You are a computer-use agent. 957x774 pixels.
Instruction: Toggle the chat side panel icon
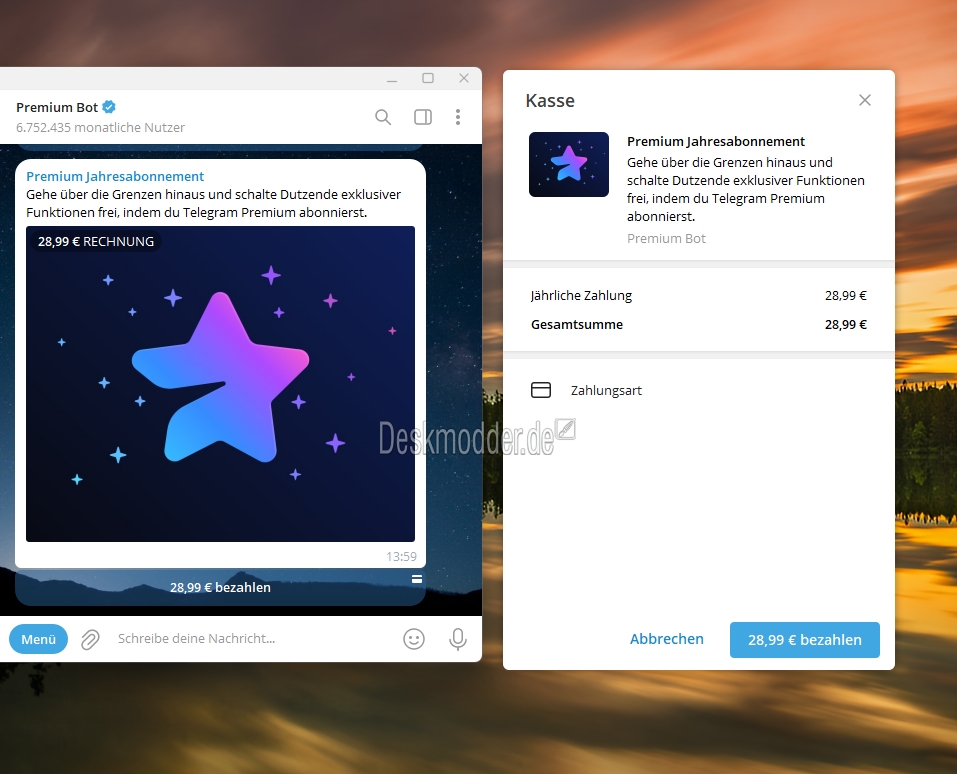pos(422,117)
